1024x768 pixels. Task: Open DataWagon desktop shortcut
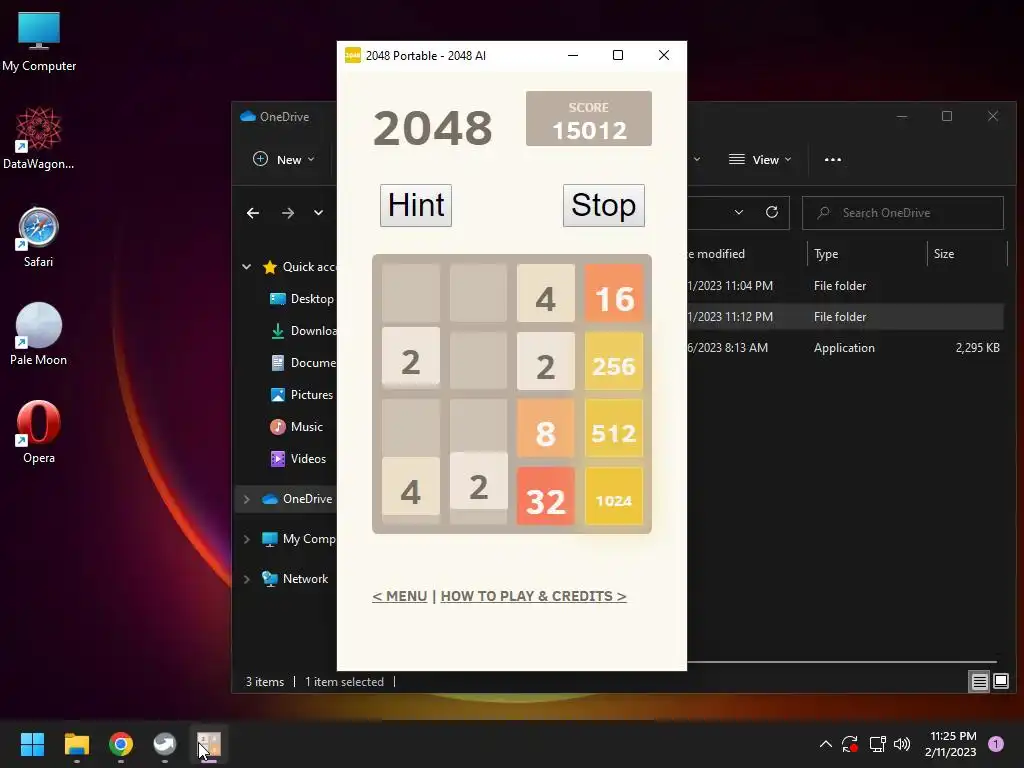coord(39,139)
